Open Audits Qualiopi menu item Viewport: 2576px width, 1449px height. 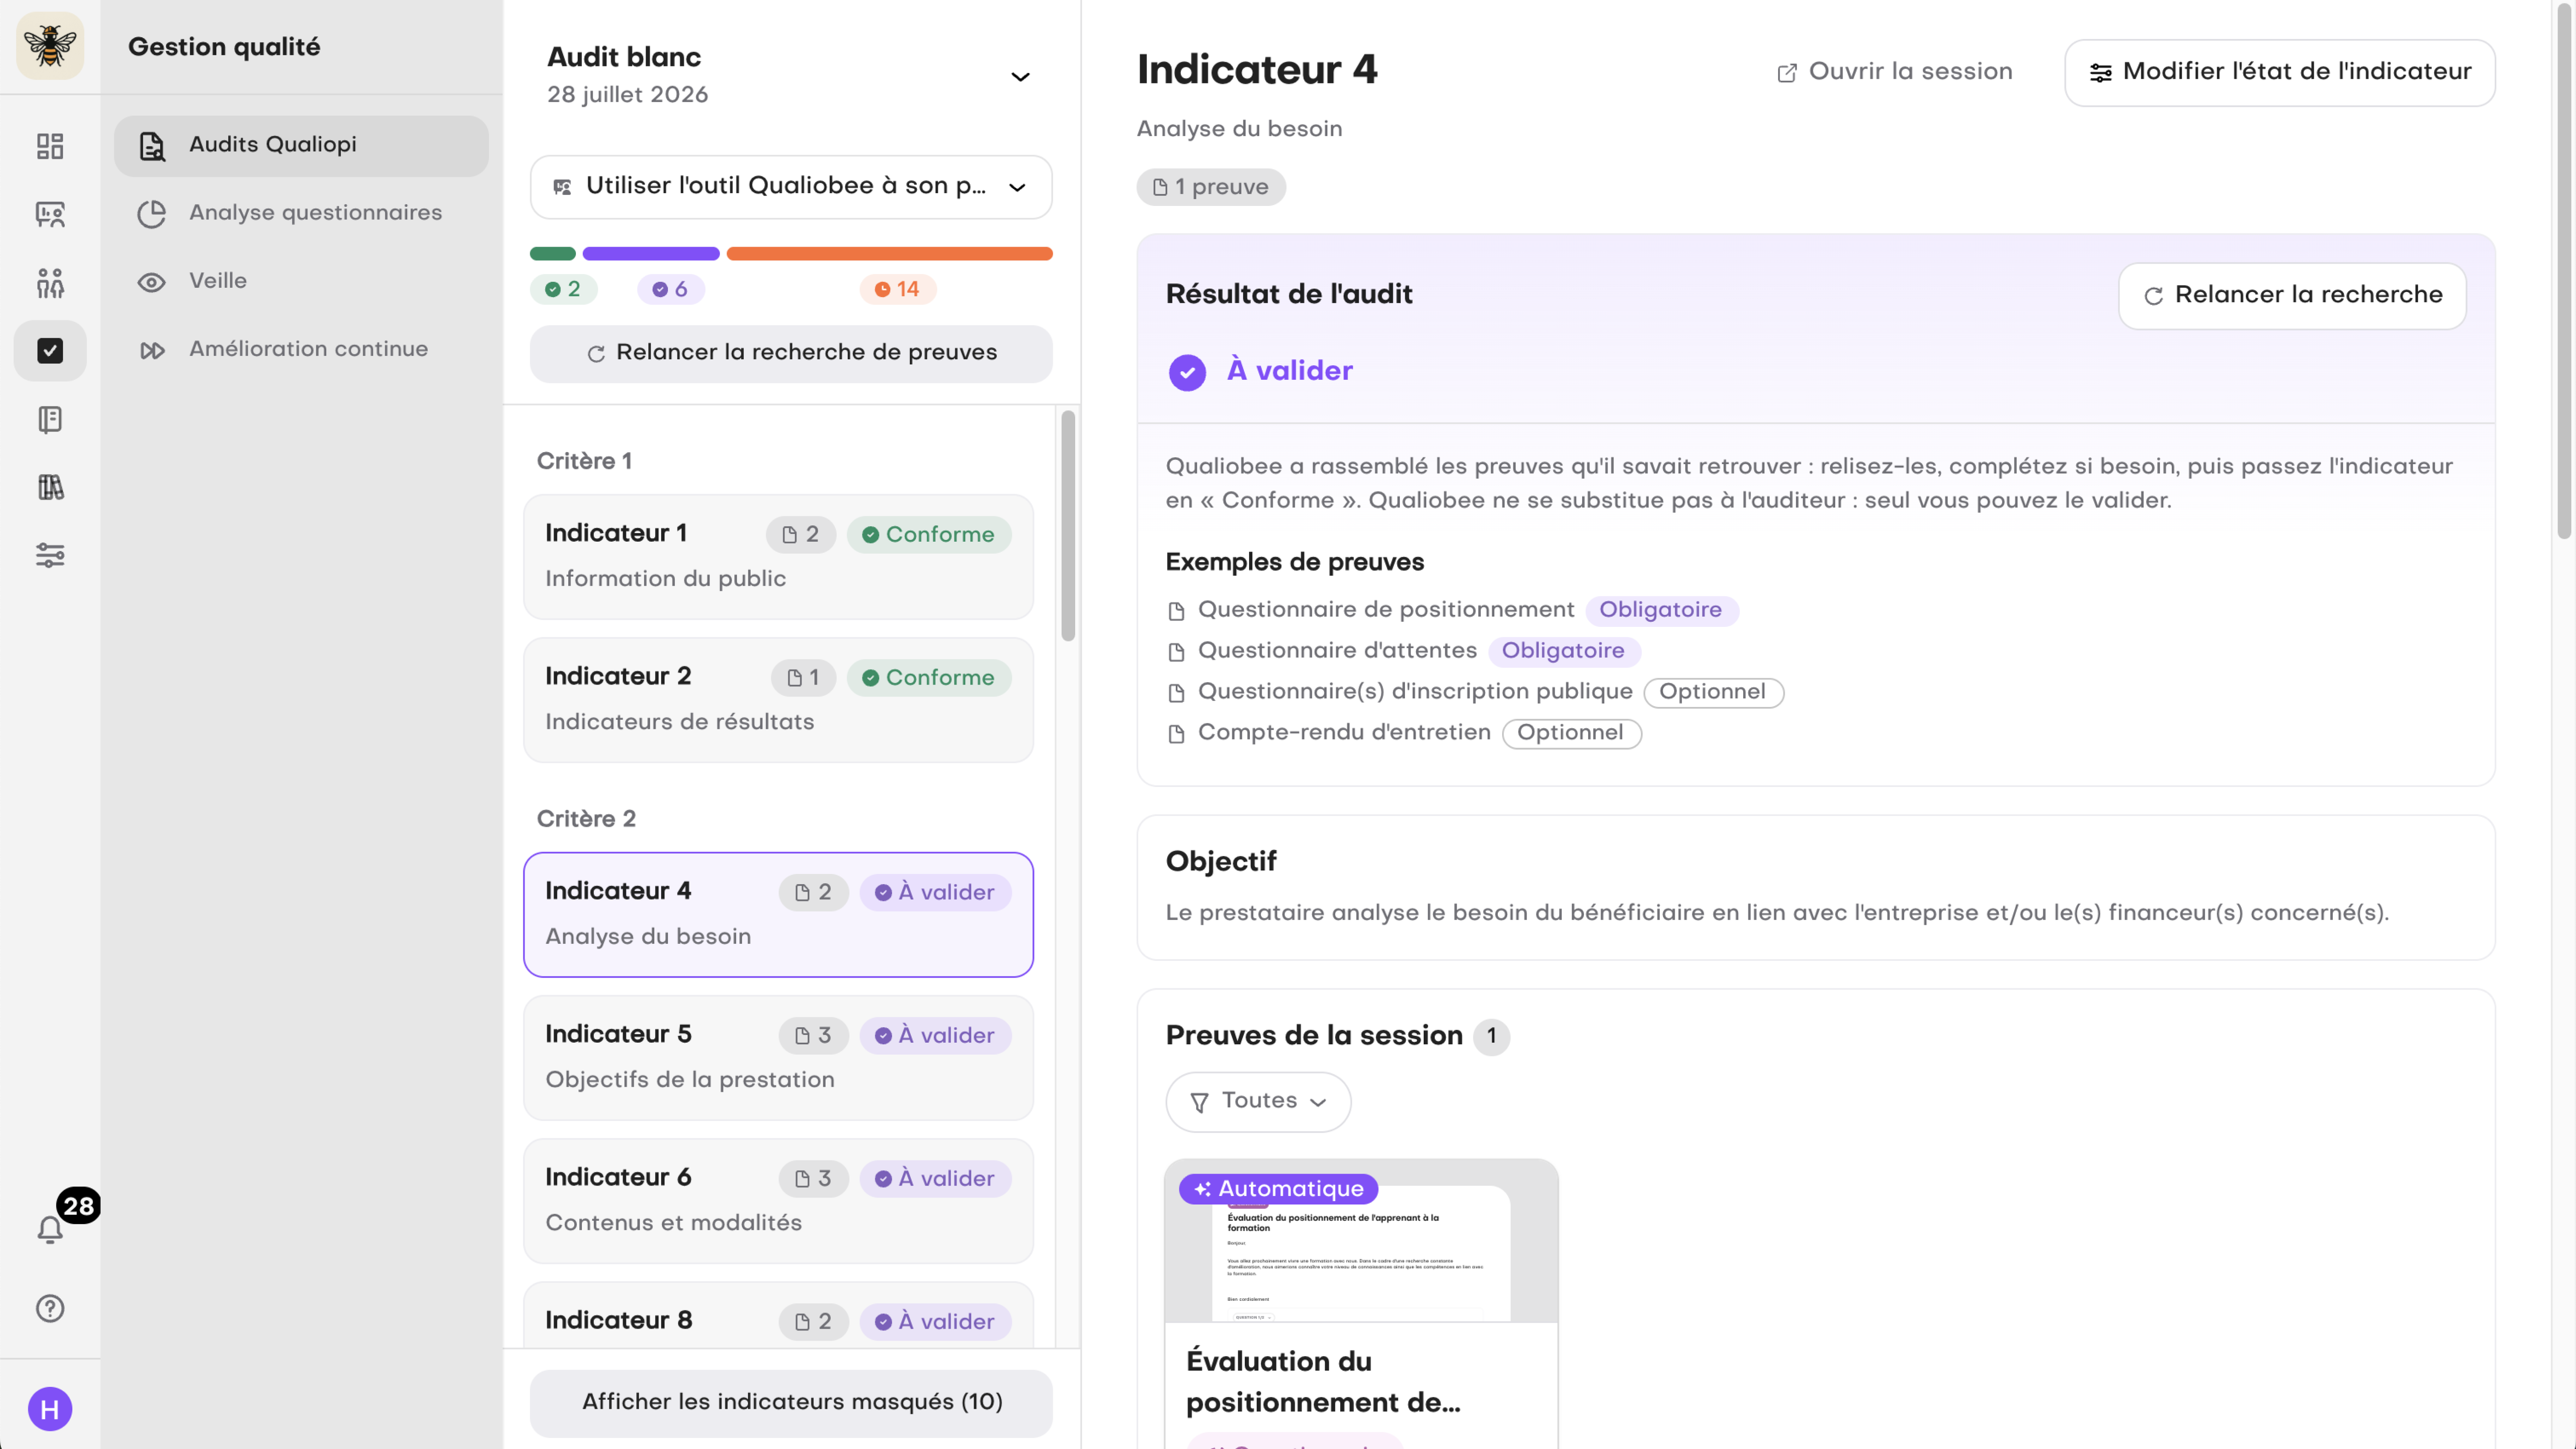[301, 146]
